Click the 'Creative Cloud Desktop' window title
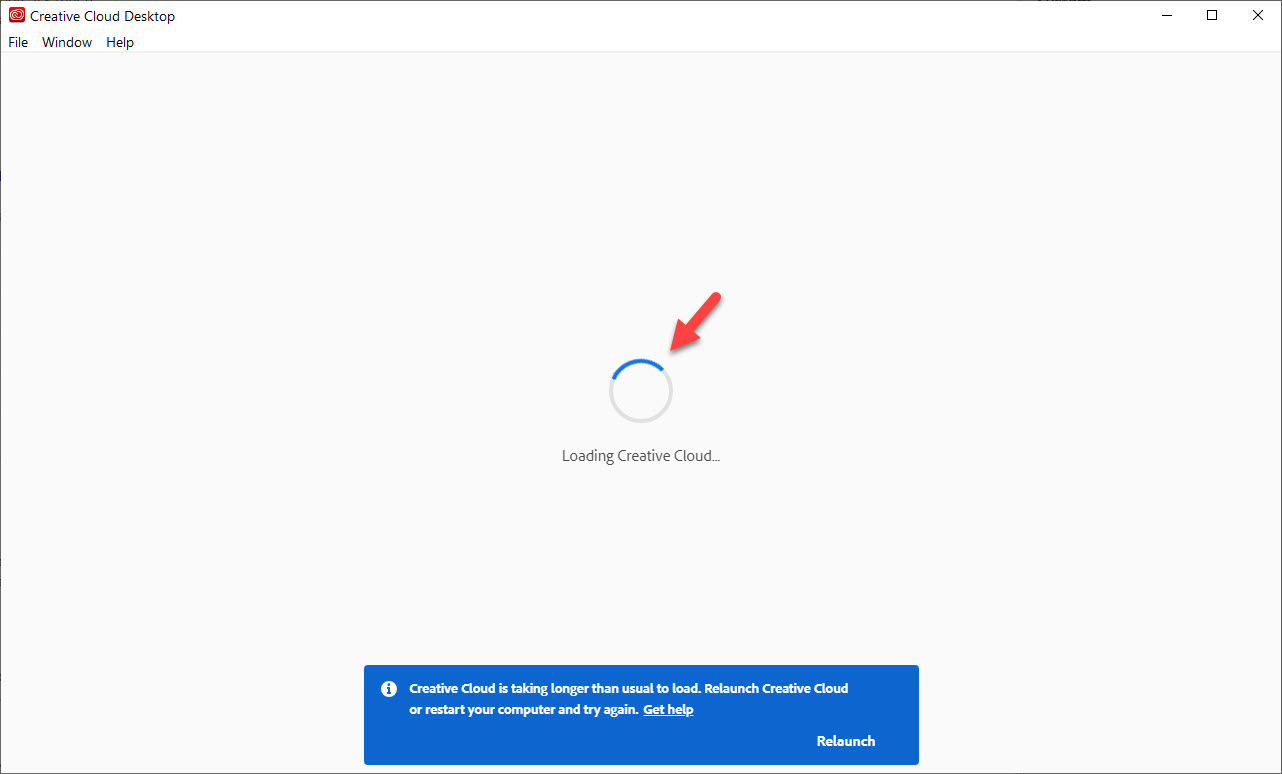1282x774 pixels. click(x=103, y=16)
